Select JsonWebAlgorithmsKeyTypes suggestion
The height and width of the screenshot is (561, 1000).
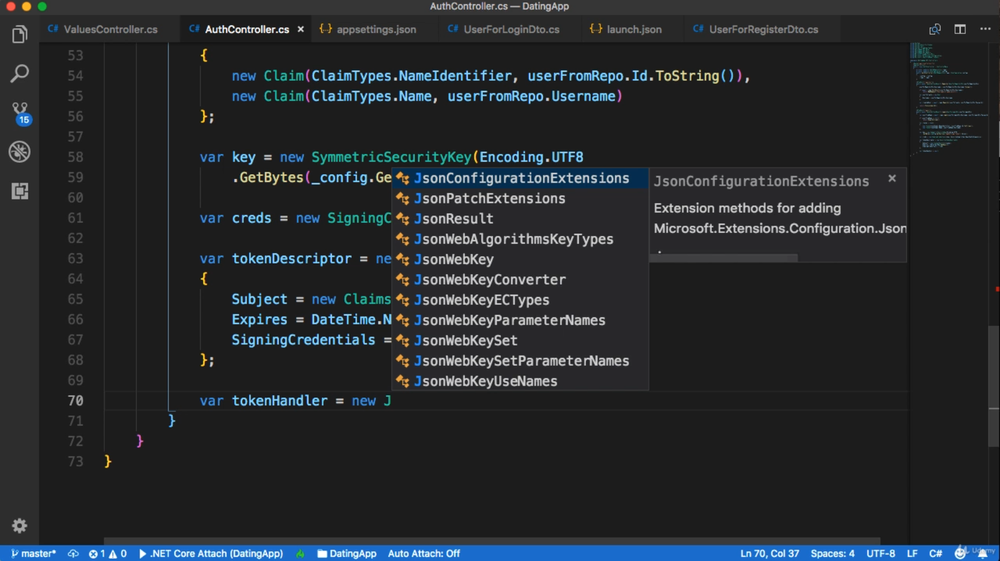(520, 239)
